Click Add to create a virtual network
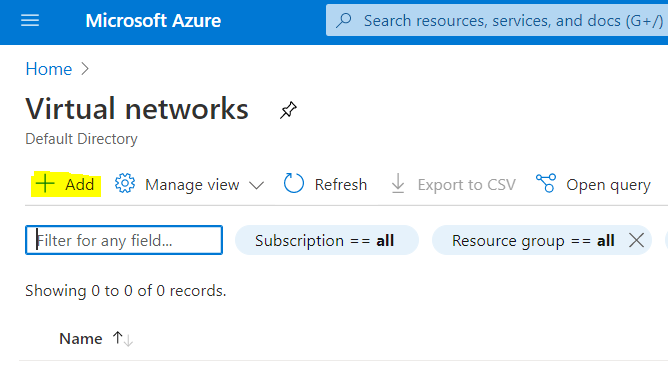The width and height of the screenshot is (668, 385). tap(66, 184)
